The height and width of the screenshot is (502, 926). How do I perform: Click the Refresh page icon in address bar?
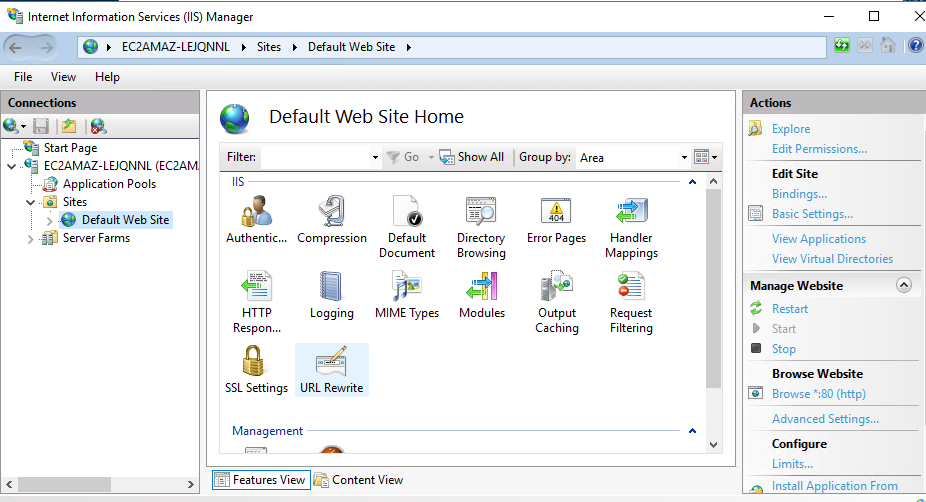(x=842, y=45)
